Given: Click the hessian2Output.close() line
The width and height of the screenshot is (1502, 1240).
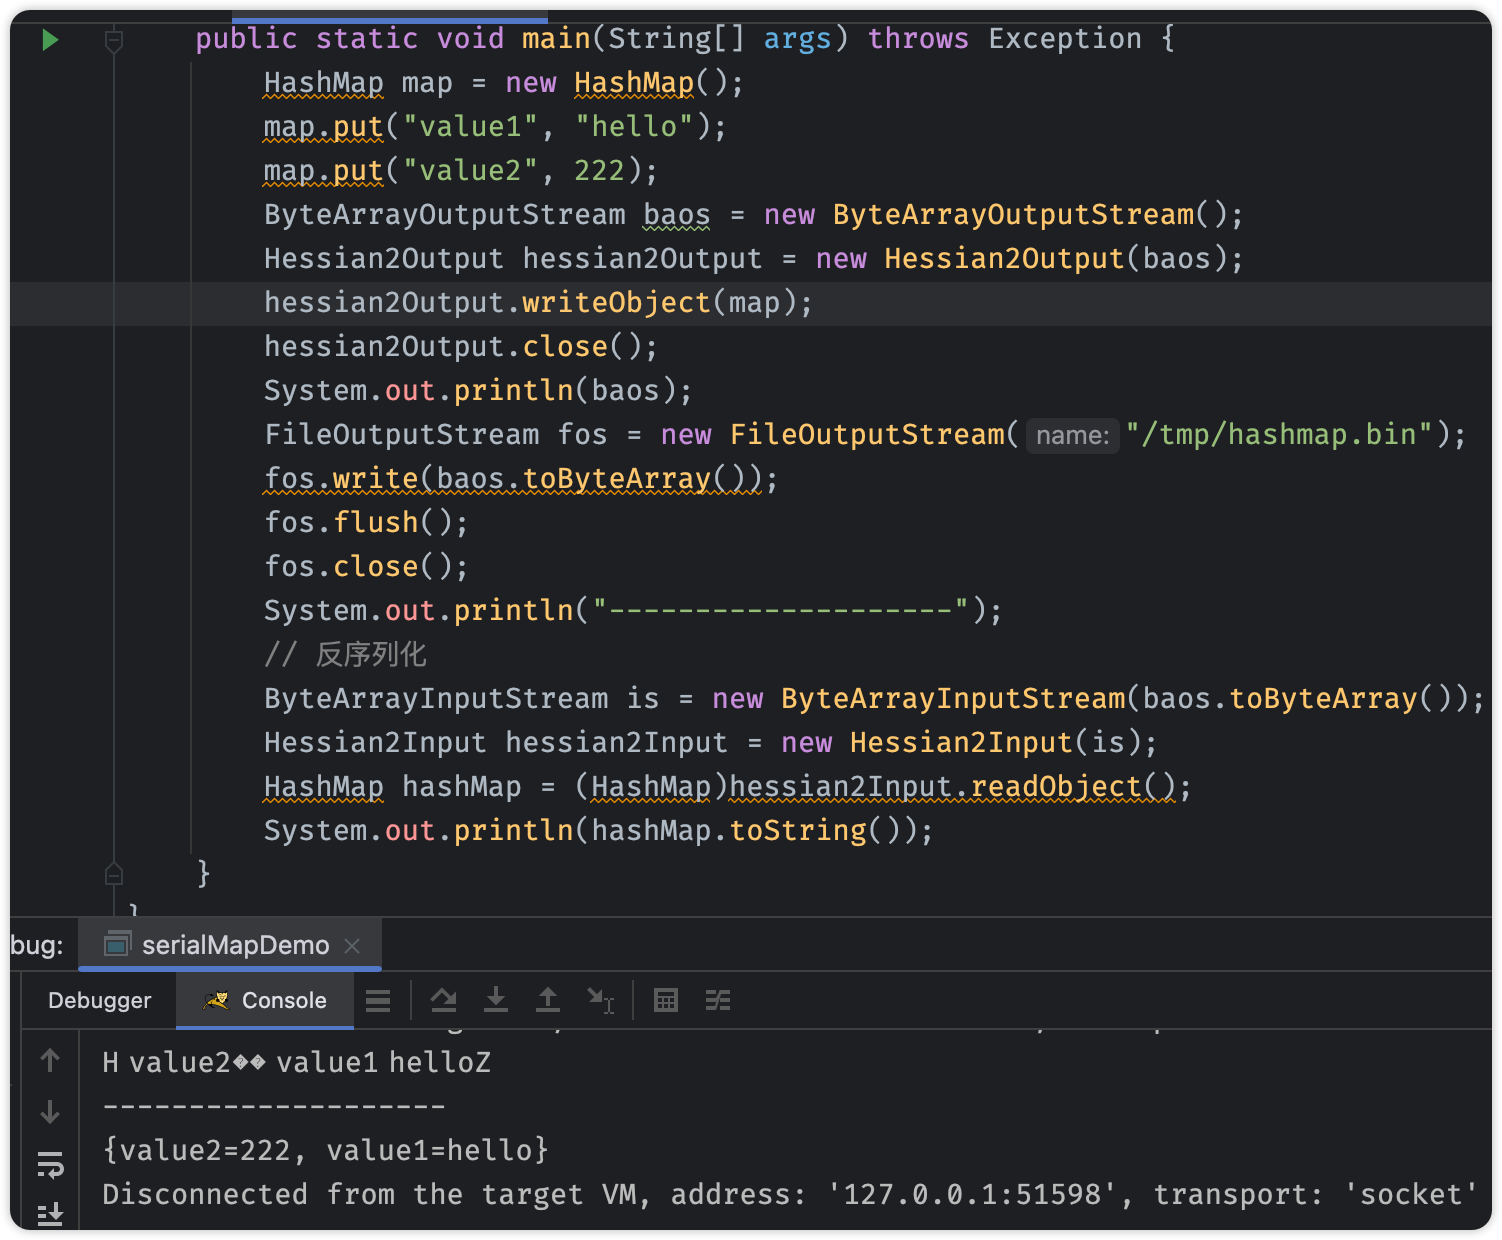Looking at the screenshot, I should [461, 347].
